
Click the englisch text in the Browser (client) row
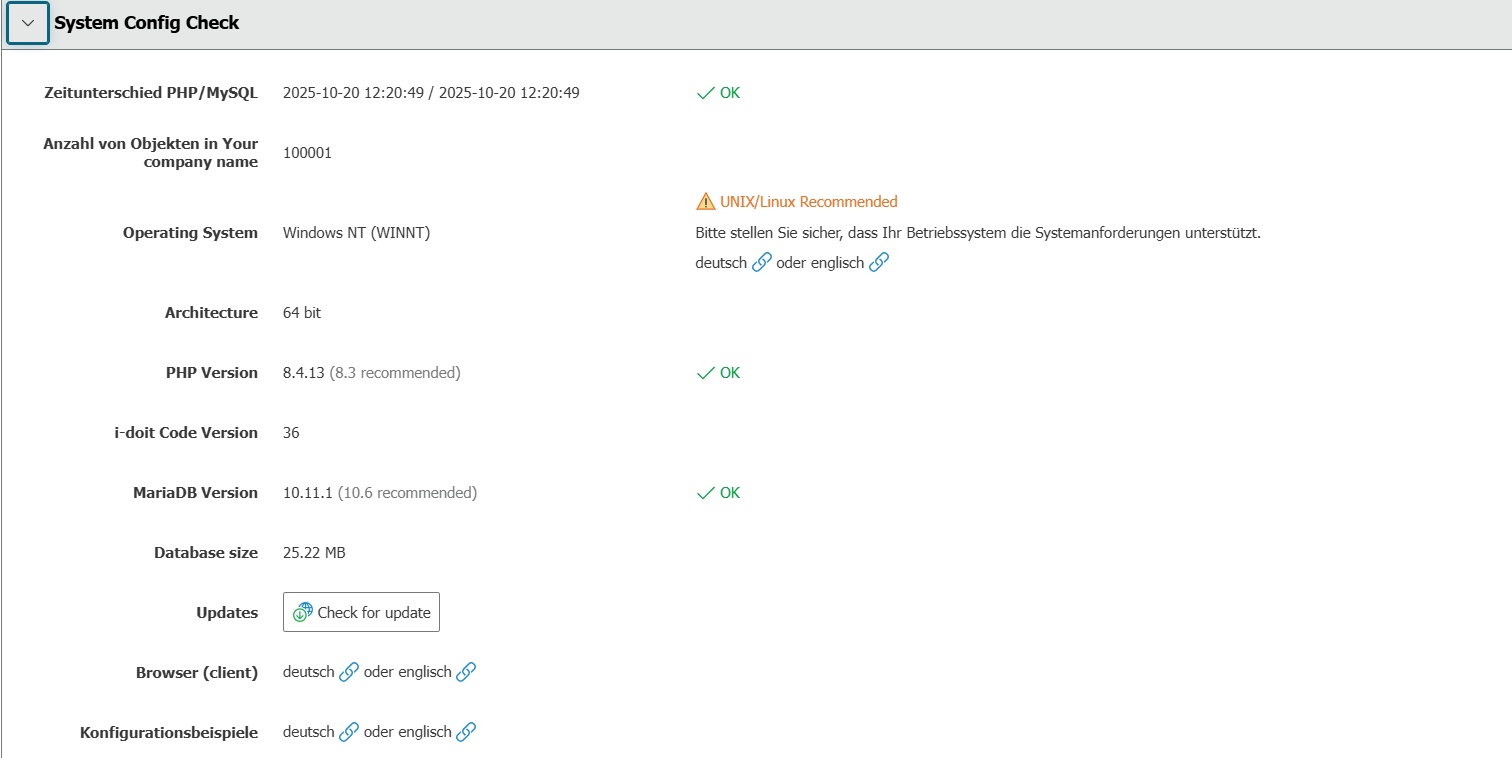(424, 673)
